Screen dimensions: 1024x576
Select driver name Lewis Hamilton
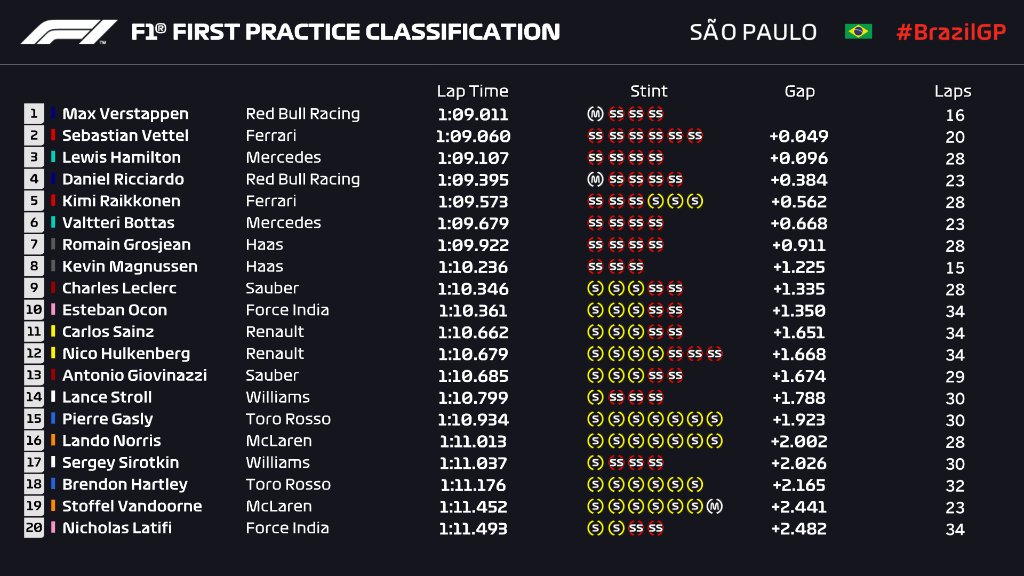tap(121, 157)
